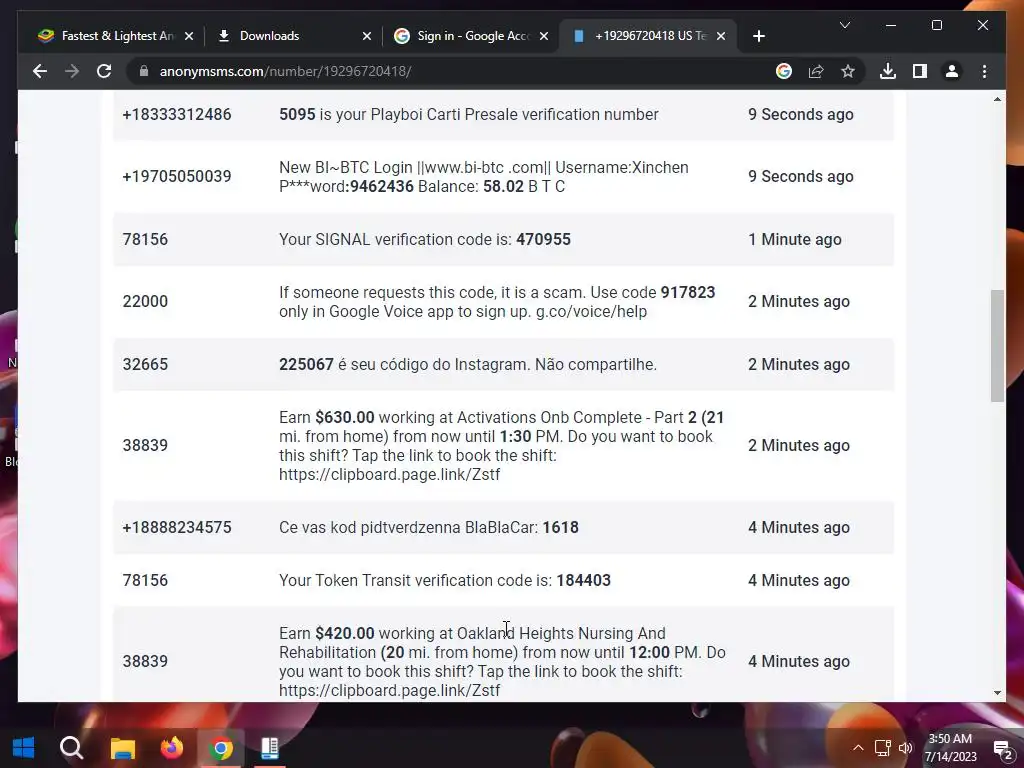Viewport: 1024px width, 768px height.
Task: Click the Earn $420.00 Oakland Heights message
Action: point(502,662)
